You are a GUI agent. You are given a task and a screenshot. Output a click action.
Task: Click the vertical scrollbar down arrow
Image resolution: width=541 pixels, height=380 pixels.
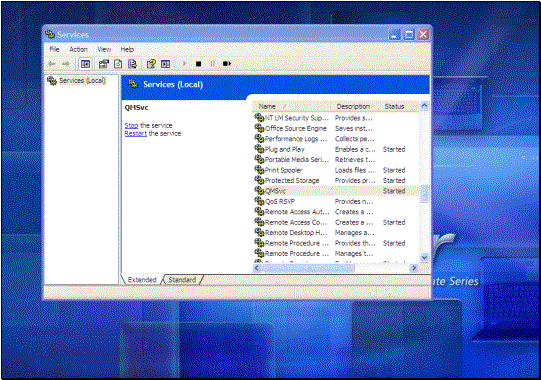424,257
